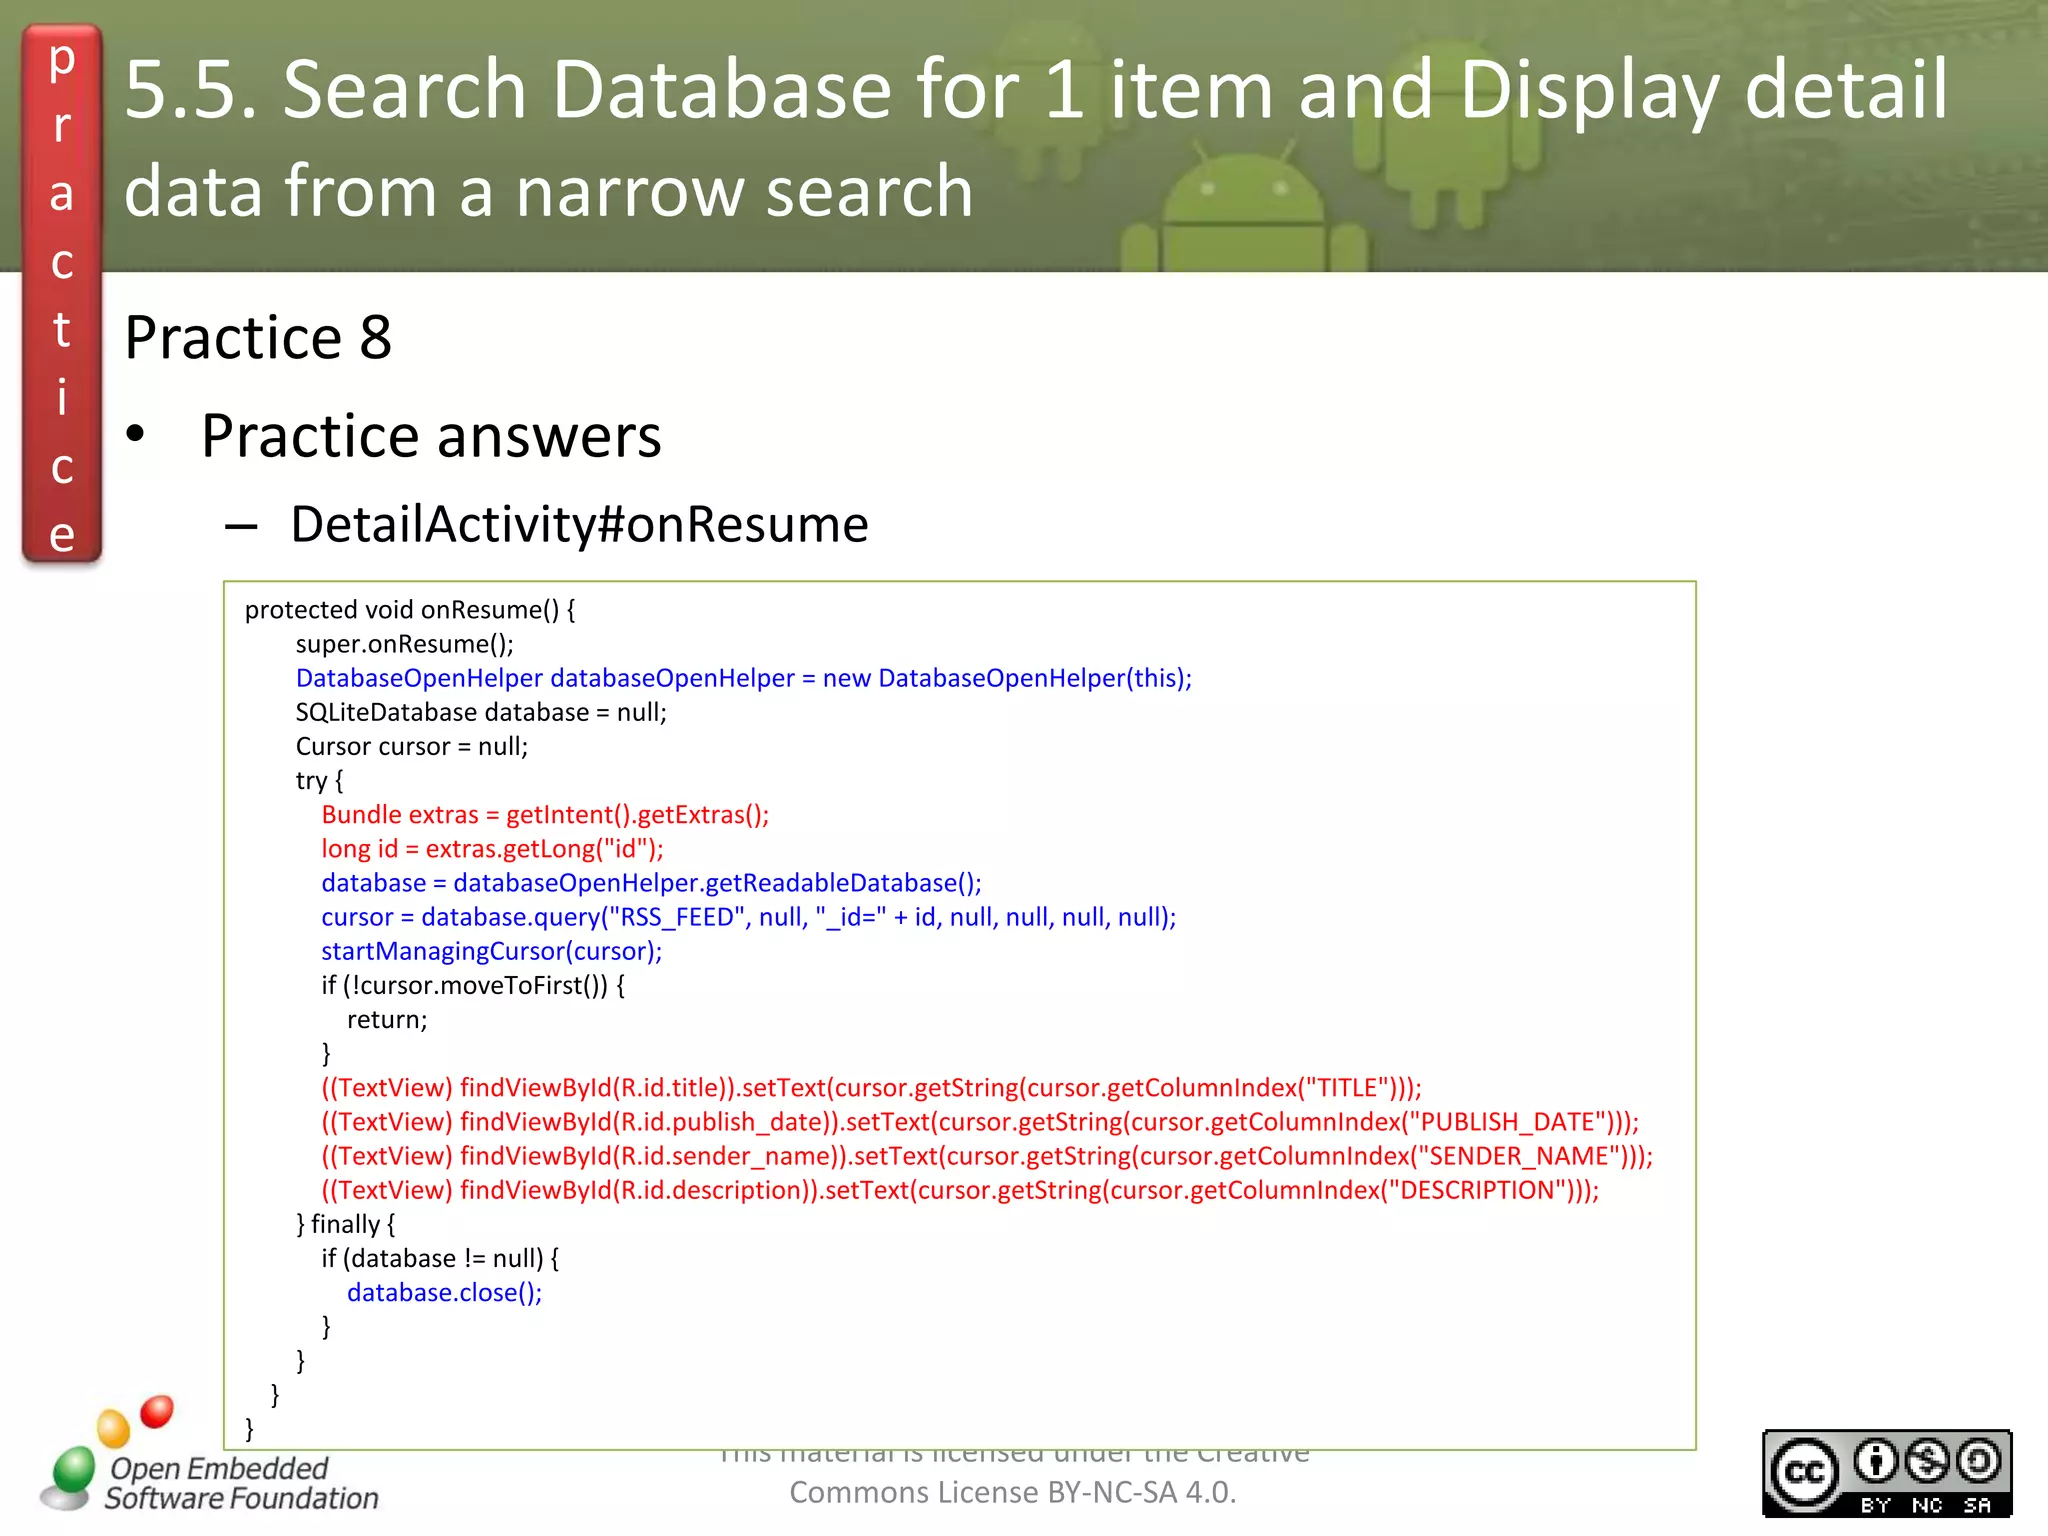This screenshot has height=1536, width=2048.
Task: Click the 'Practice answers' bullet
Action: (x=431, y=436)
